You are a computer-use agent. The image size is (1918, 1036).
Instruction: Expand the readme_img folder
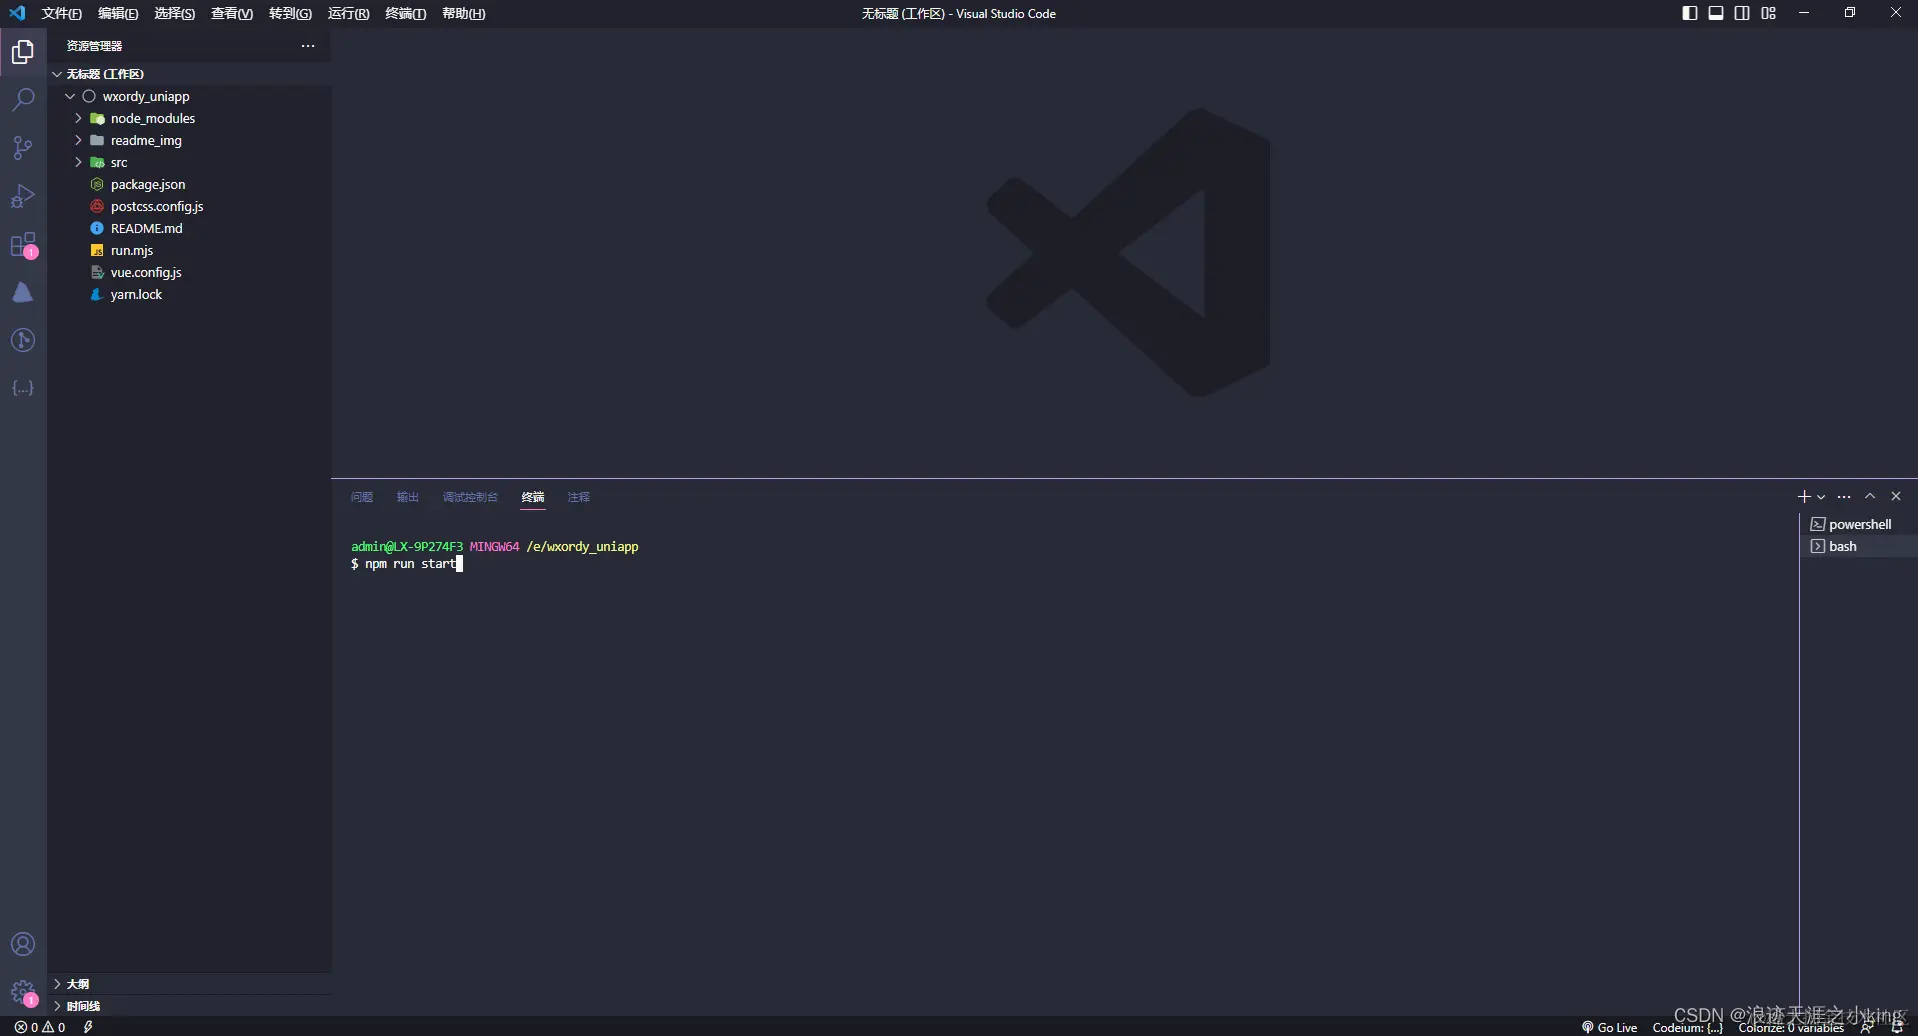pos(78,140)
